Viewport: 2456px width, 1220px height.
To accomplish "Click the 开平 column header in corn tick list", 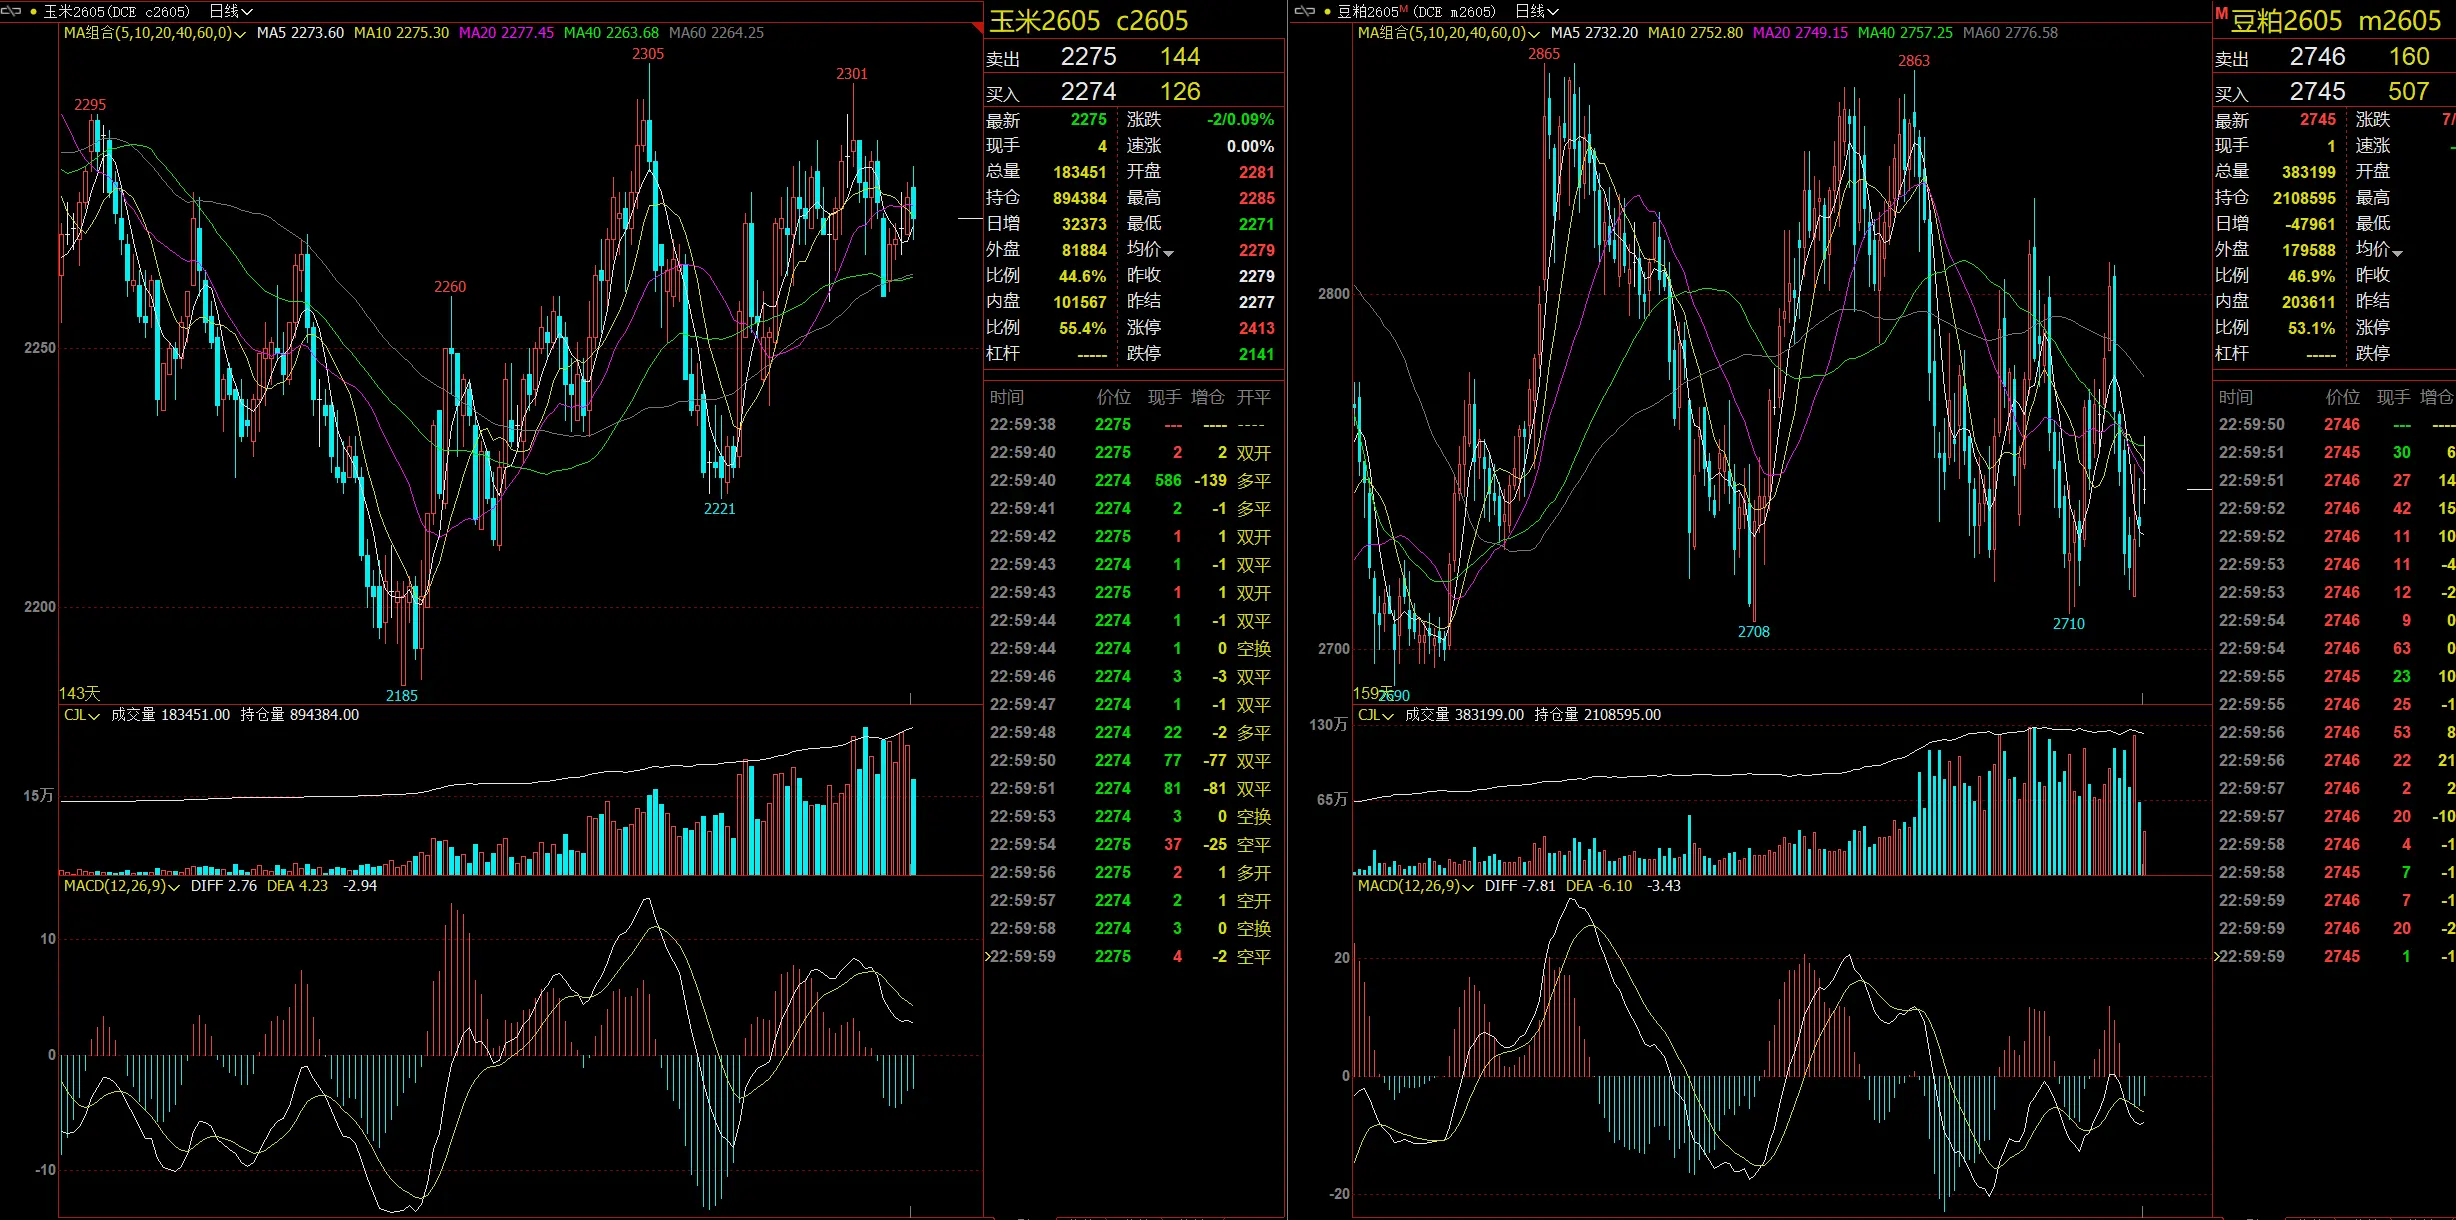I will (x=1253, y=397).
